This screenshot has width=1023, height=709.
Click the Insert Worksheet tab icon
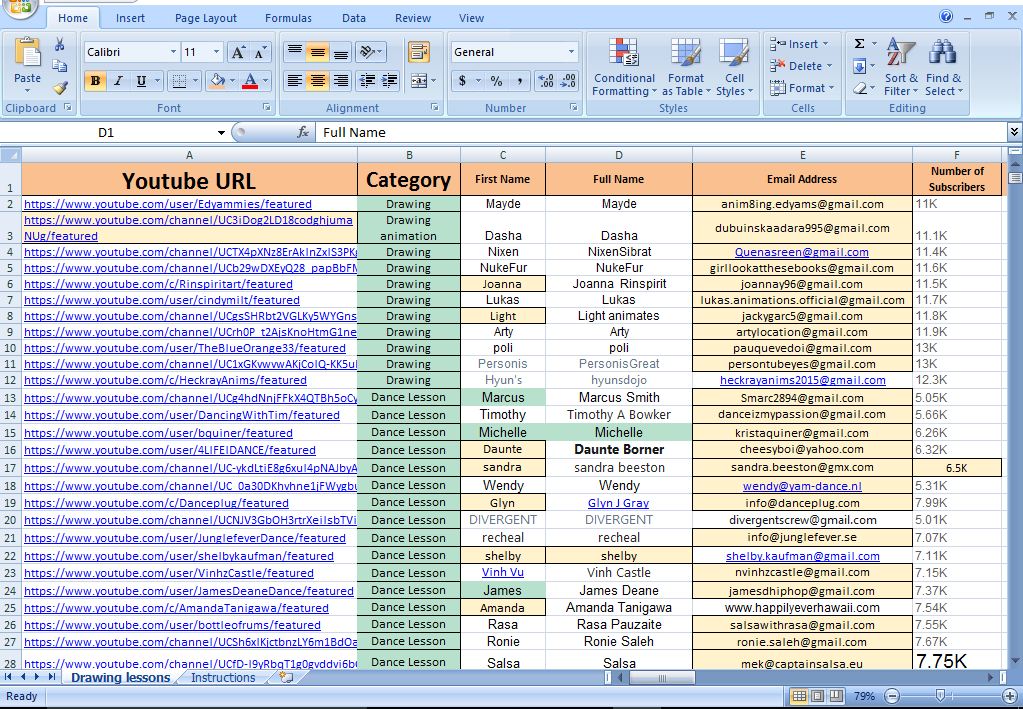pyautogui.click(x=286, y=677)
